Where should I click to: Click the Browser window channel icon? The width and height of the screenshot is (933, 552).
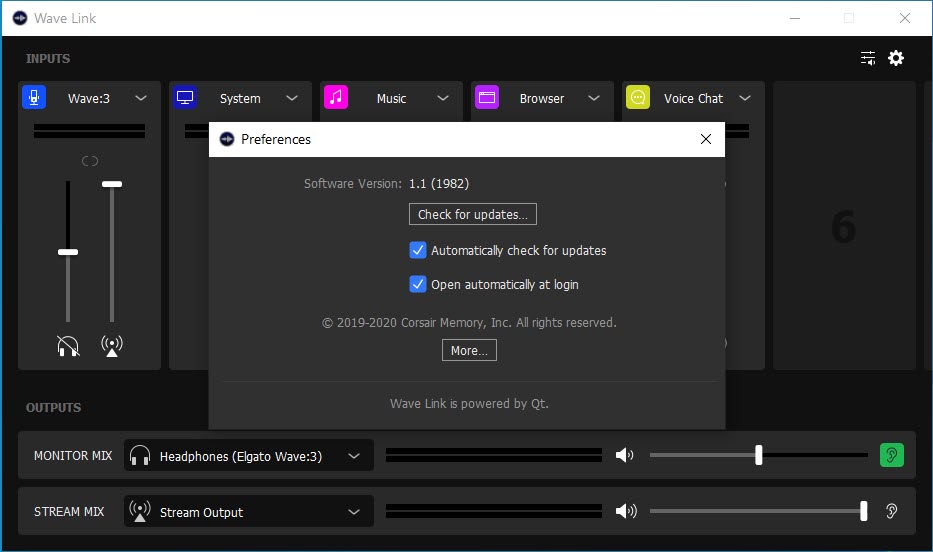coord(487,98)
